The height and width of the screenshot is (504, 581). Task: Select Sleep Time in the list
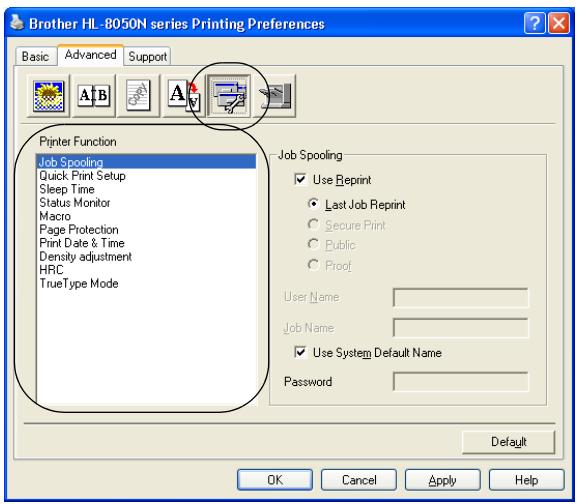pos(146,189)
